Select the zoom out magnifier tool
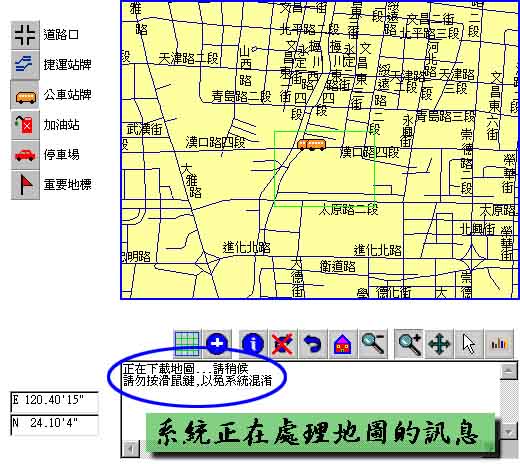The width and height of the screenshot is (520, 464). pyautogui.click(x=373, y=344)
